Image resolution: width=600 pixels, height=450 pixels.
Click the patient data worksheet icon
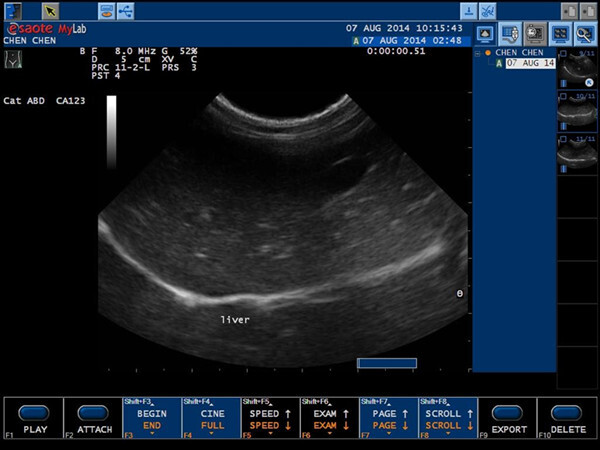click(510, 33)
